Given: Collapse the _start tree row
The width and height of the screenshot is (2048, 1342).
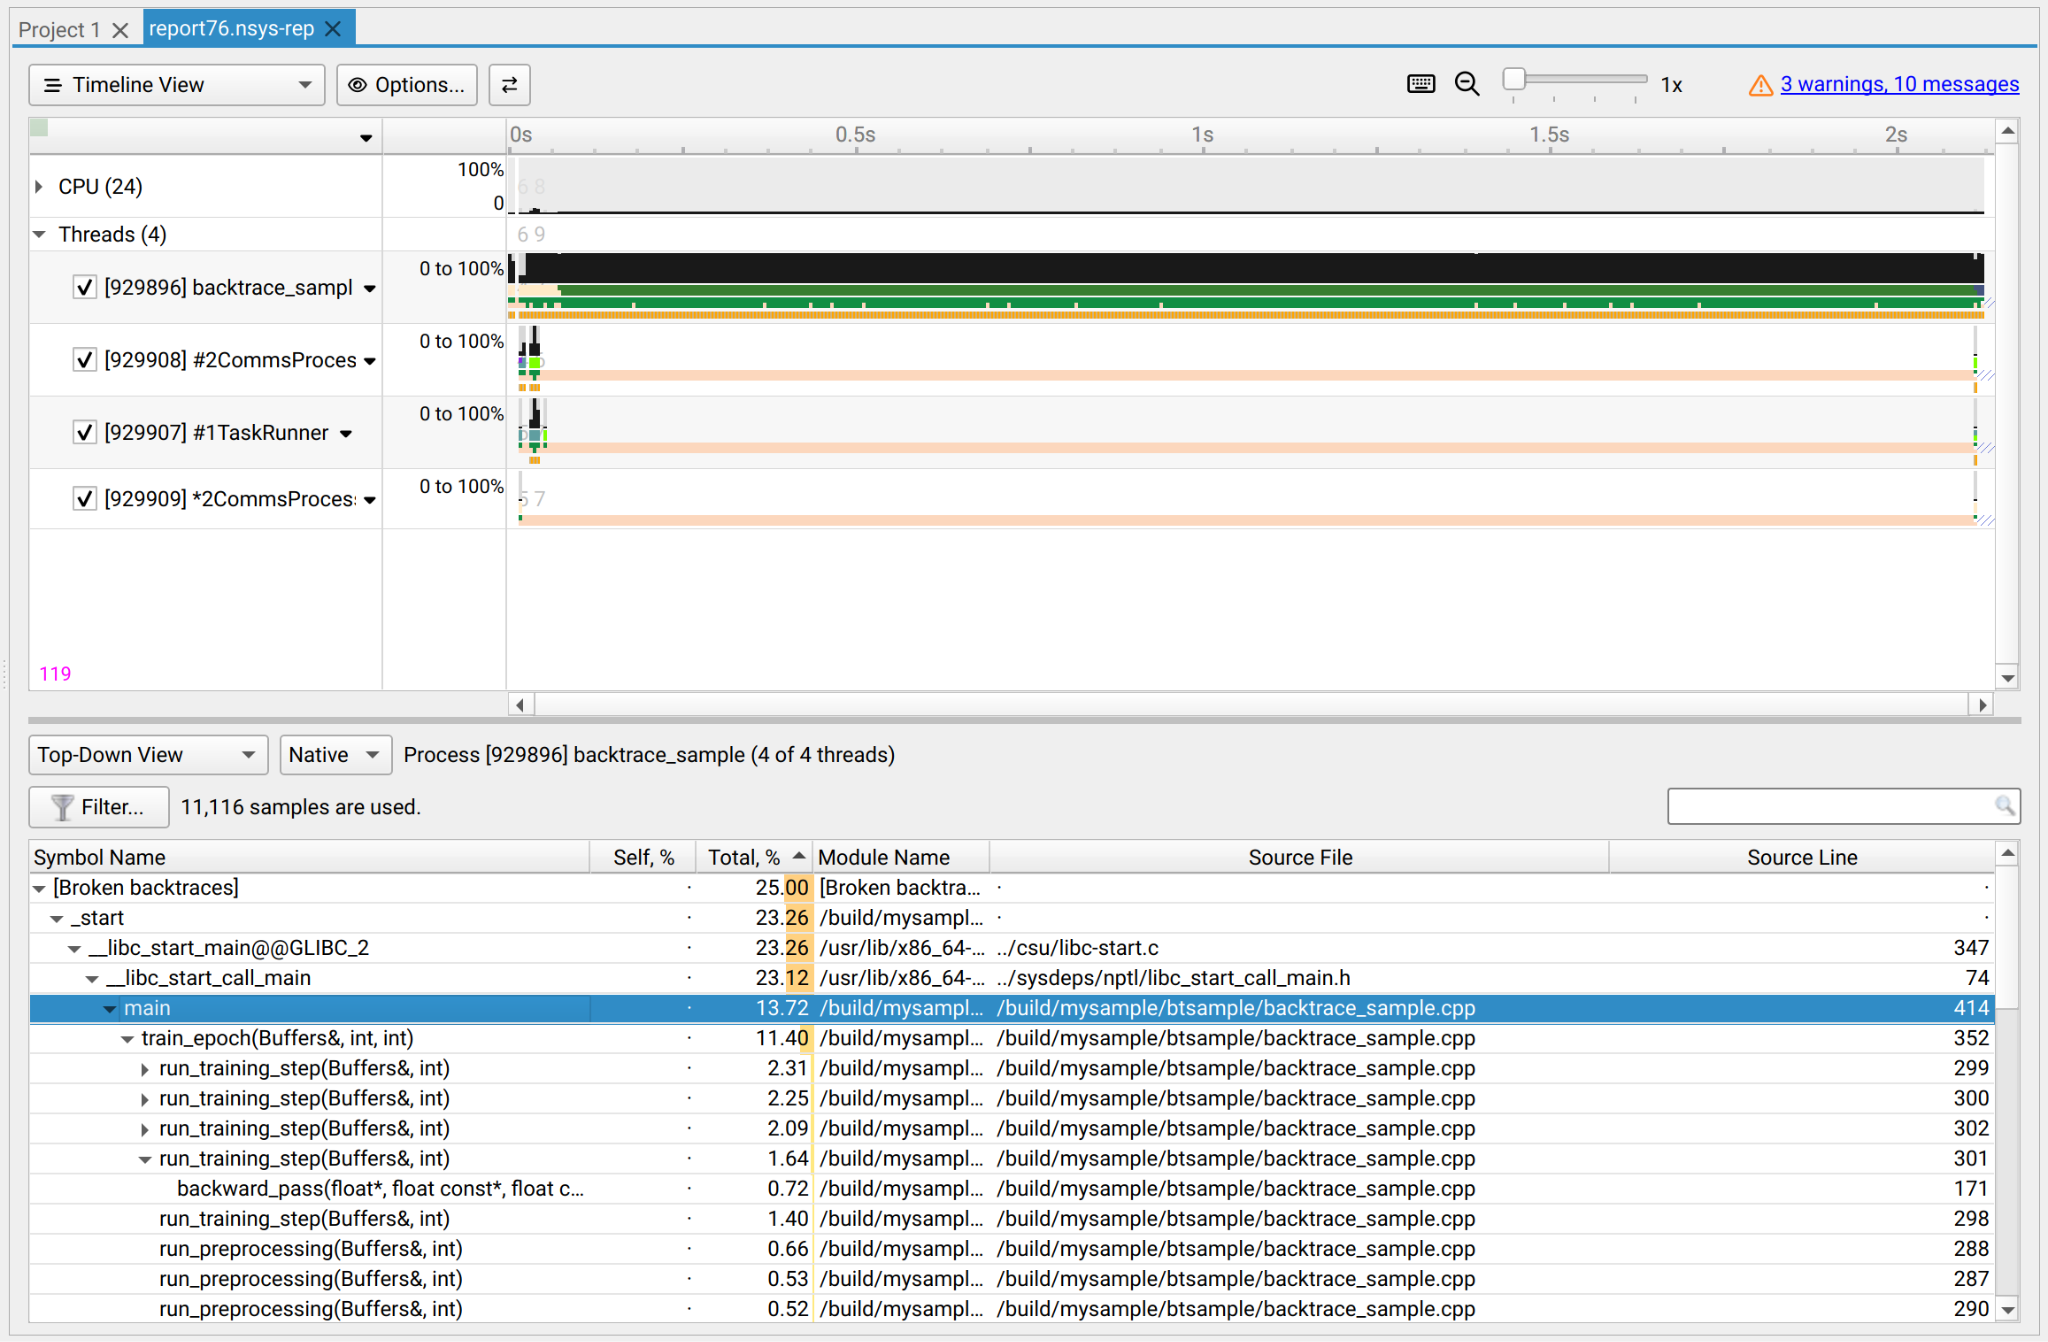Looking at the screenshot, I should pyautogui.click(x=57, y=918).
